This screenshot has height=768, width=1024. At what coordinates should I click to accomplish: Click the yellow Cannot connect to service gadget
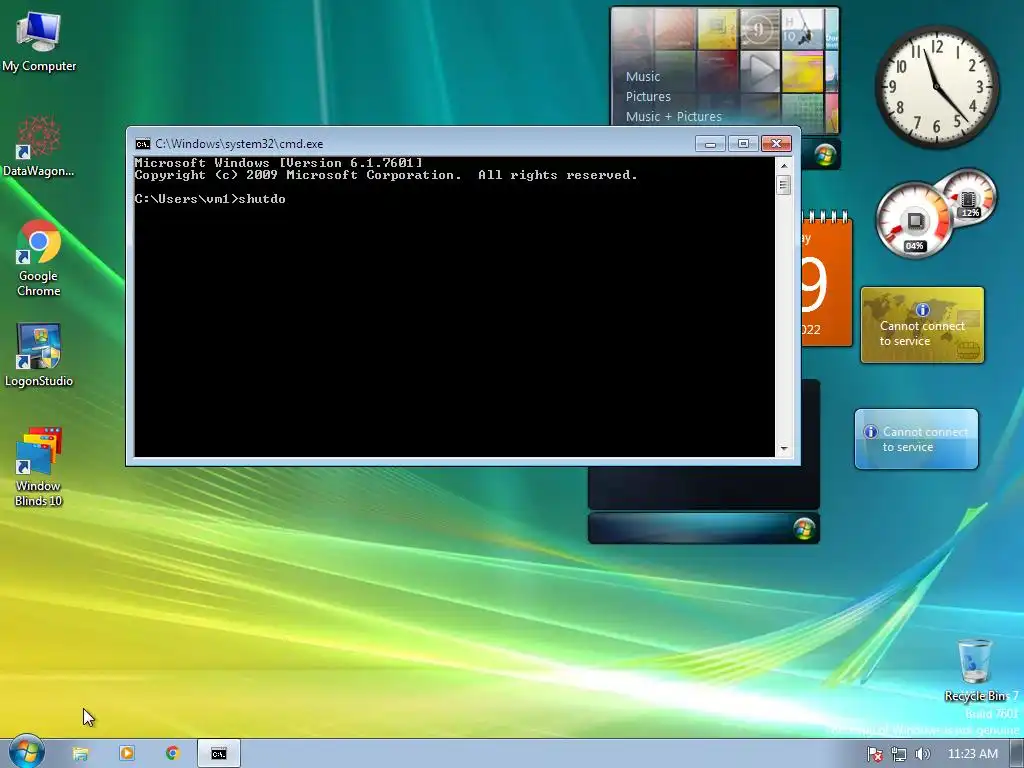[x=922, y=325]
